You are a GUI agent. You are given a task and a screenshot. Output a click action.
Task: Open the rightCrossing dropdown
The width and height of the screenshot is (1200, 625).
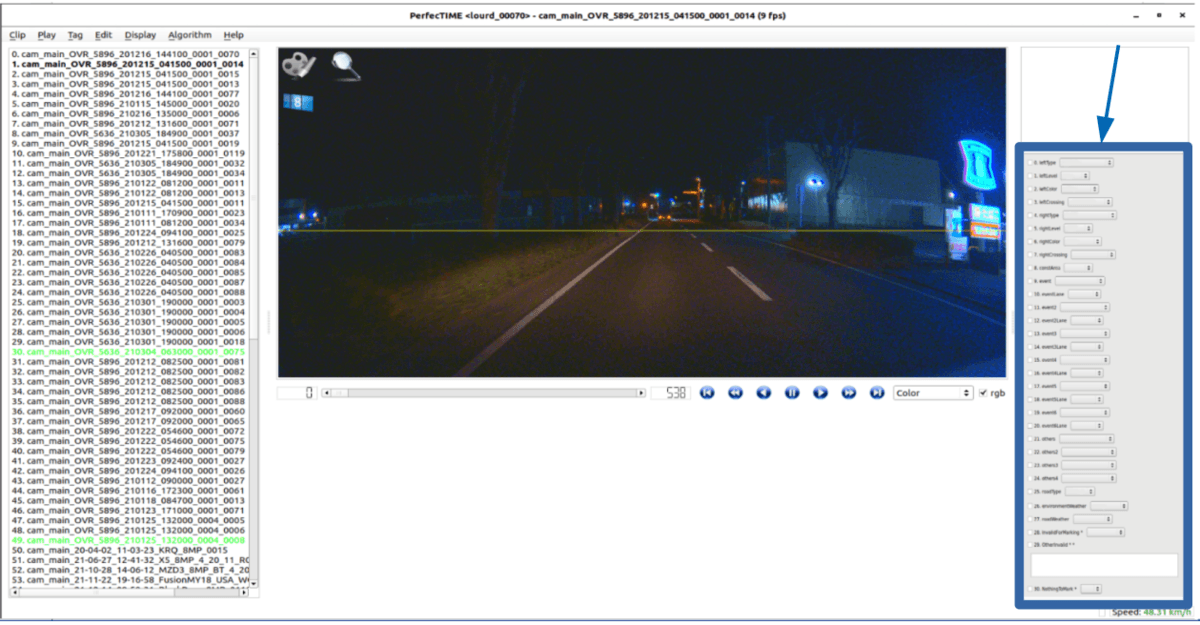[1093, 255]
